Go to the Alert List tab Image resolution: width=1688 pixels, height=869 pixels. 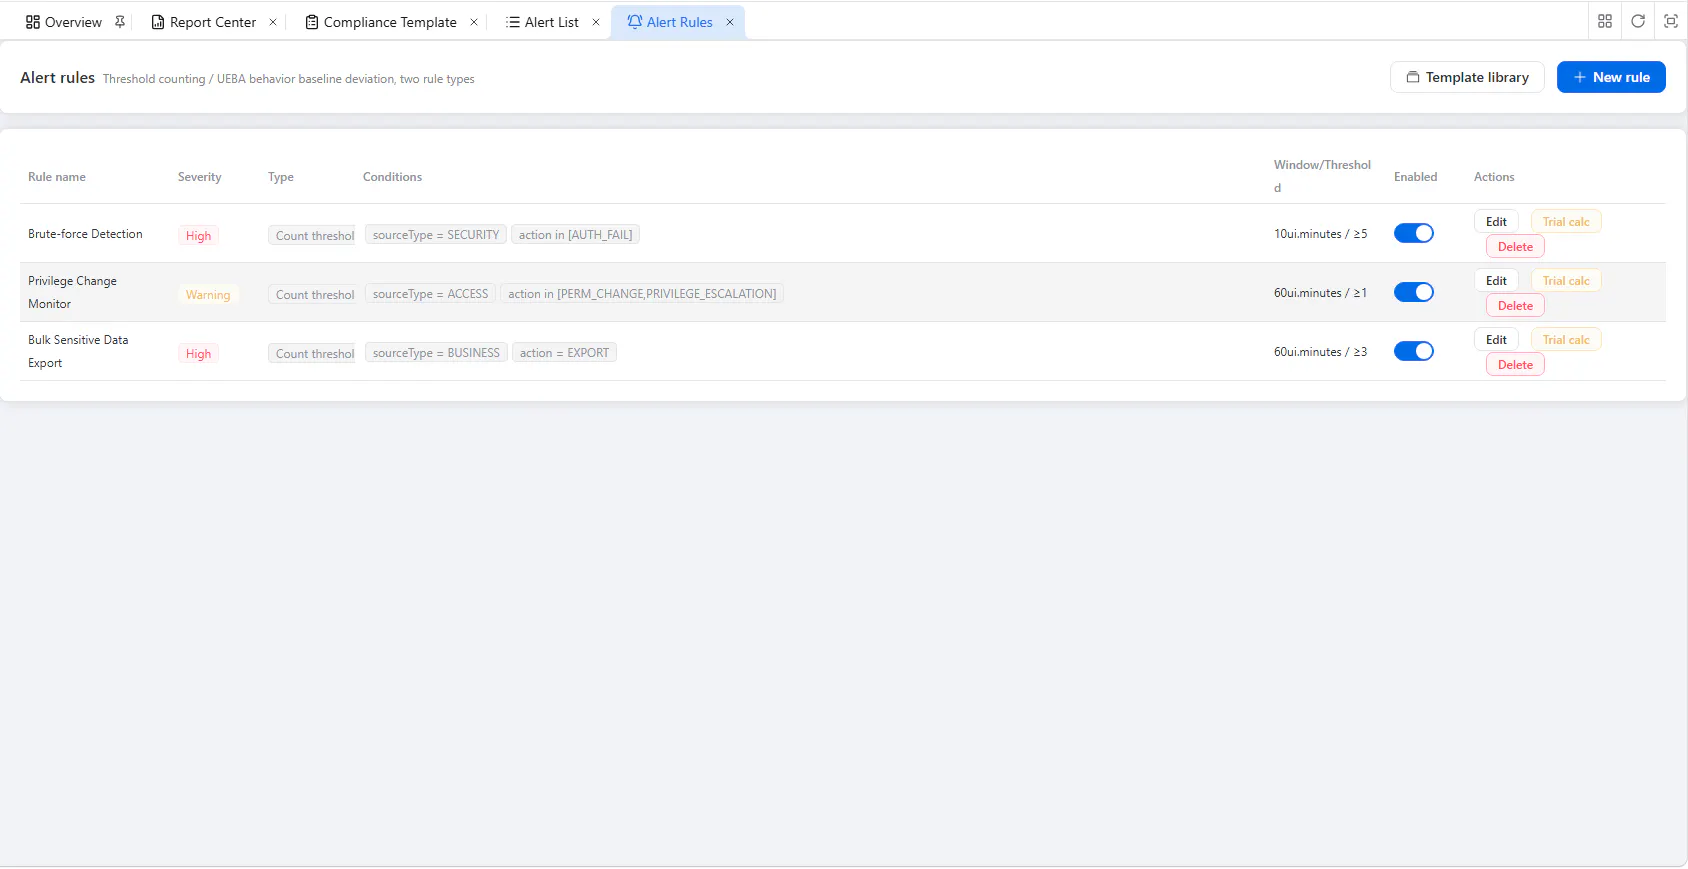click(543, 22)
